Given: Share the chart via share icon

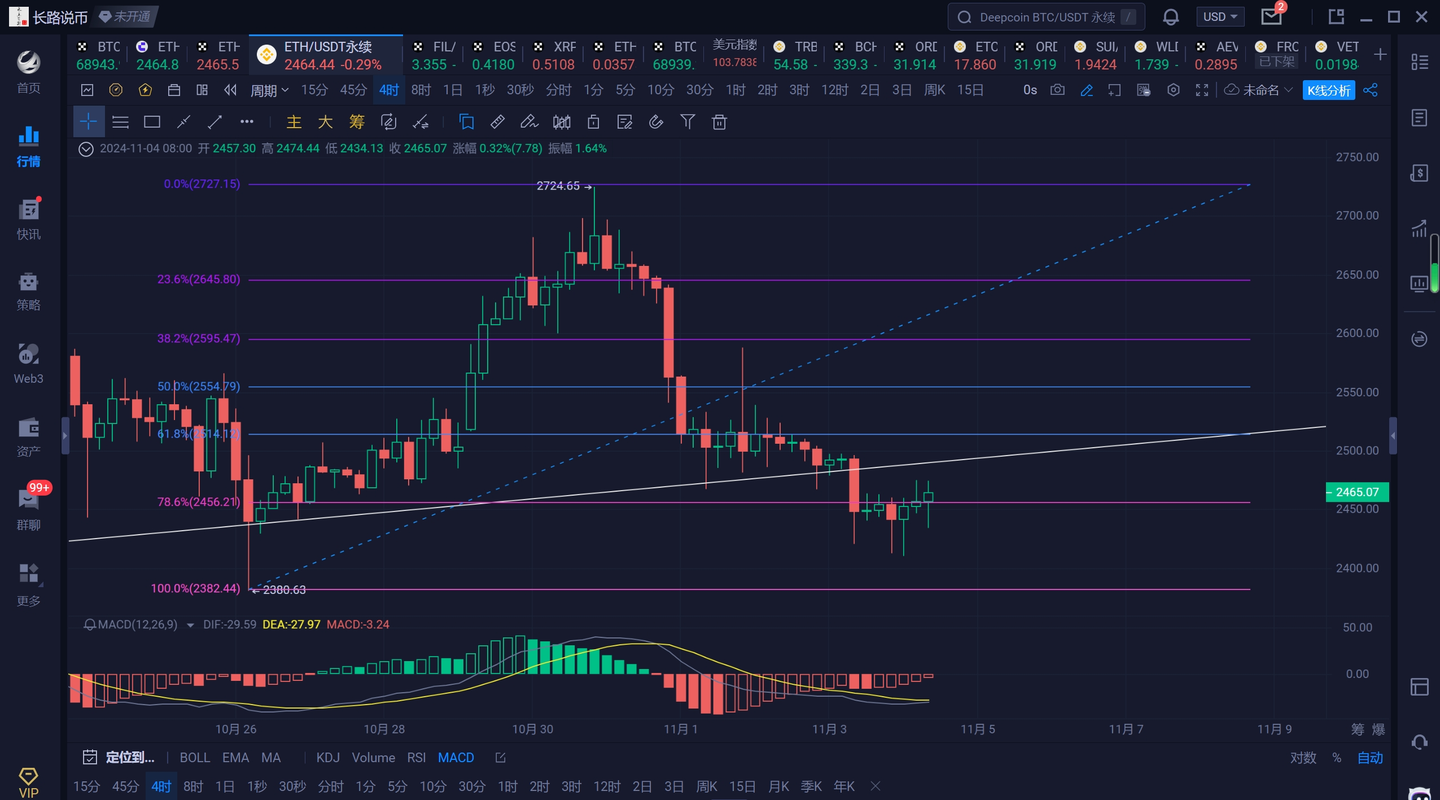Looking at the screenshot, I should coord(1371,90).
